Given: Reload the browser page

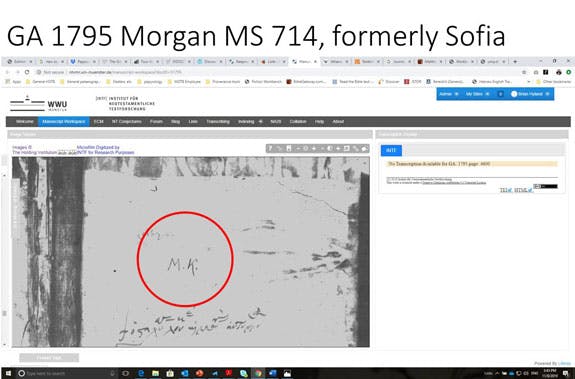Looking at the screenshot, I should (27, 72).
